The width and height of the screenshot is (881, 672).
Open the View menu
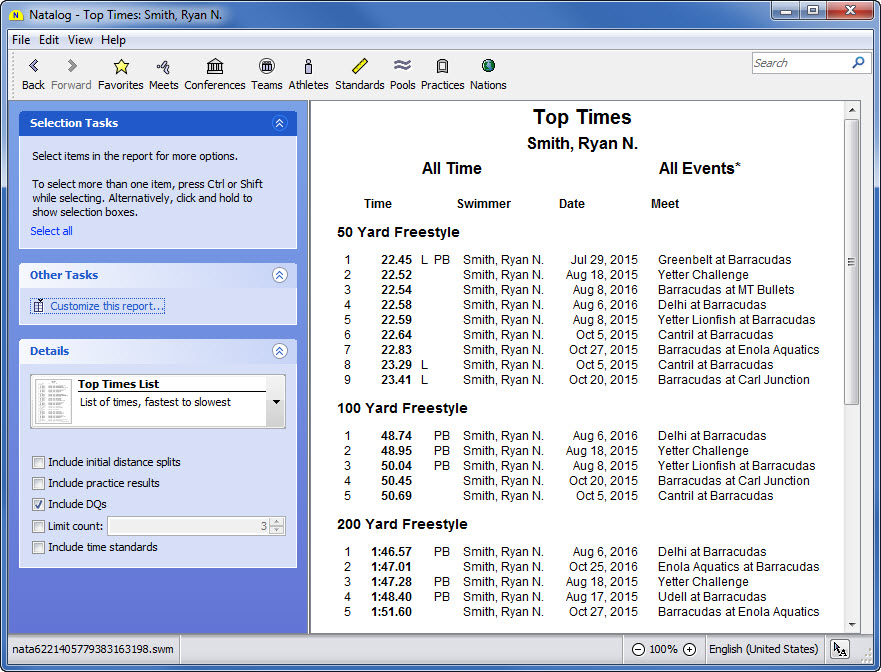coord(80,40)
